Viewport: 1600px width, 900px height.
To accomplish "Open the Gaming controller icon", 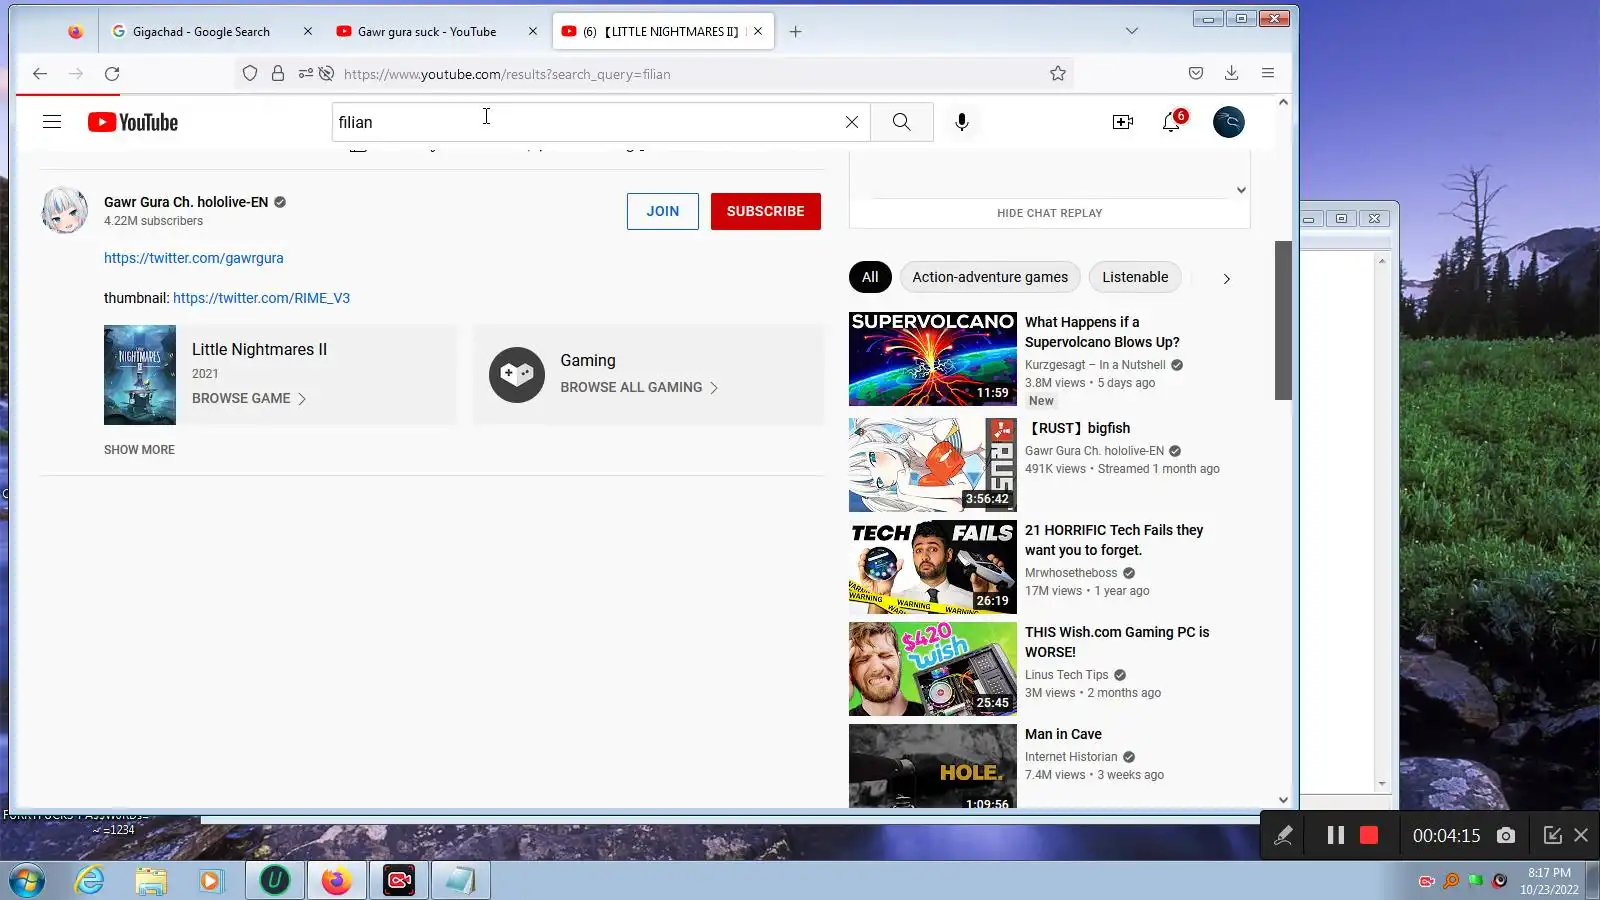I will tap(517, 375).
